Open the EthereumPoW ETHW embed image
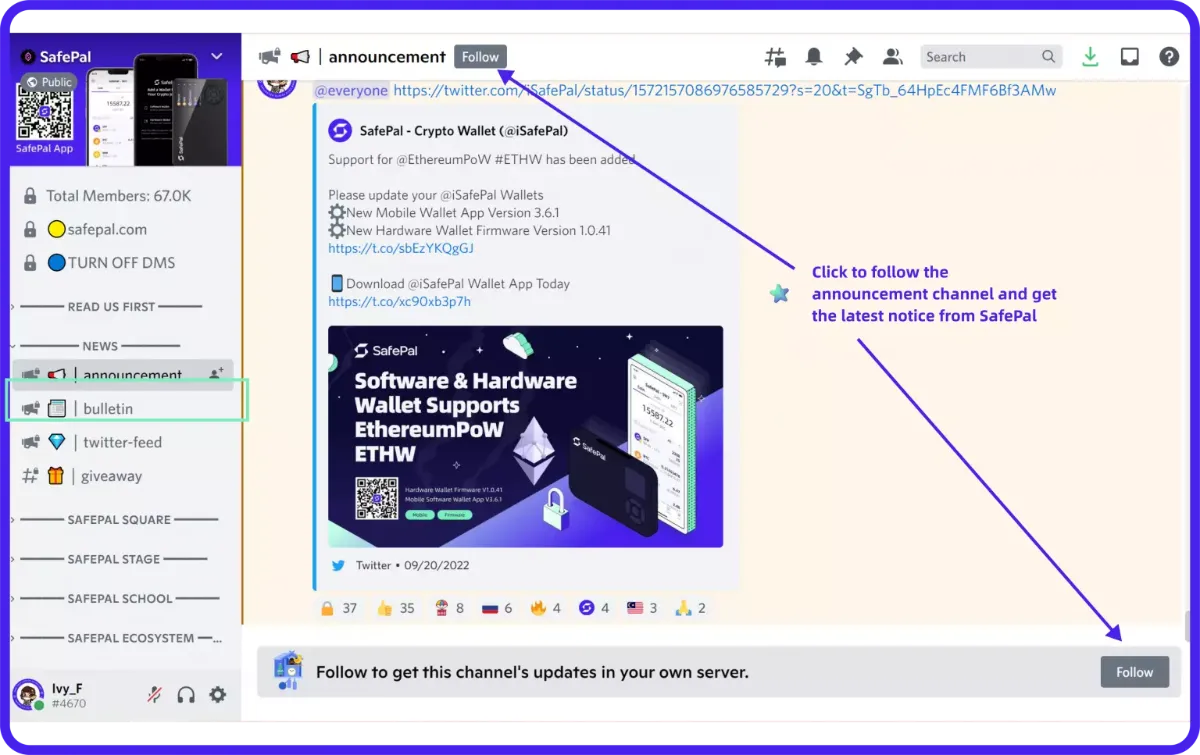This screenshot has width=1200, height=755. (525, 436)
